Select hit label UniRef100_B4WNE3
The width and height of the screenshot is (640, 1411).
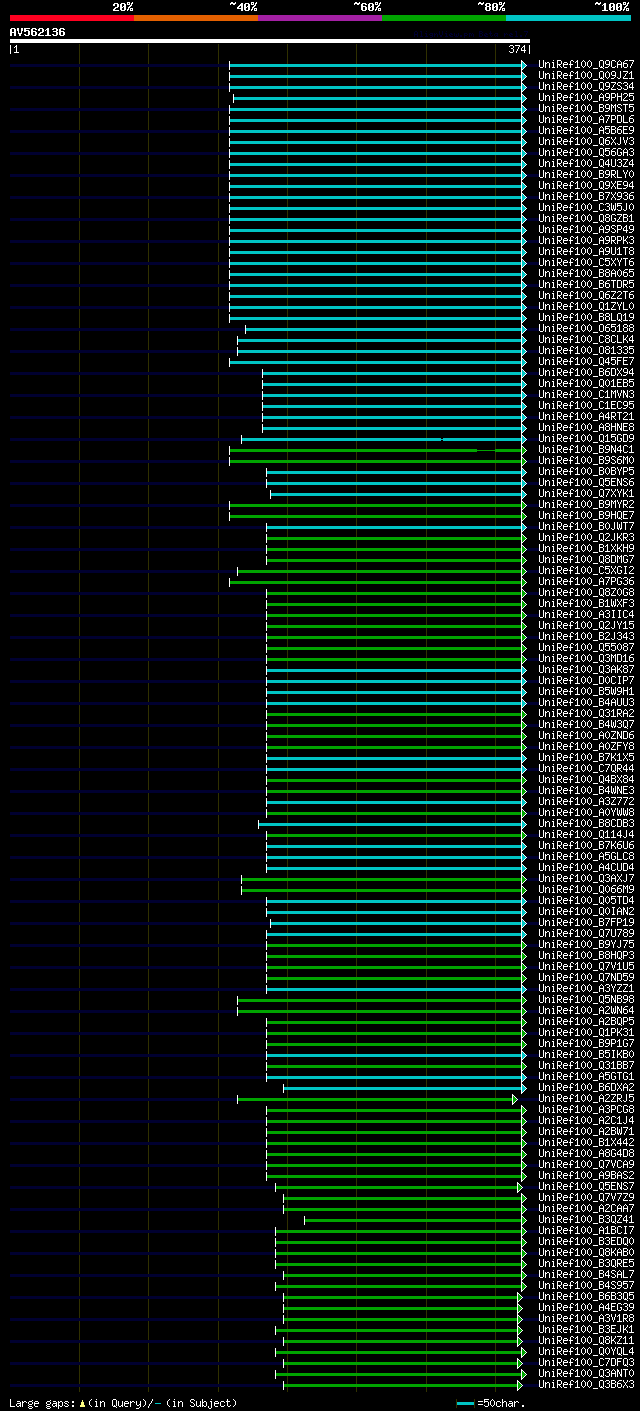[x=586, y=790]
